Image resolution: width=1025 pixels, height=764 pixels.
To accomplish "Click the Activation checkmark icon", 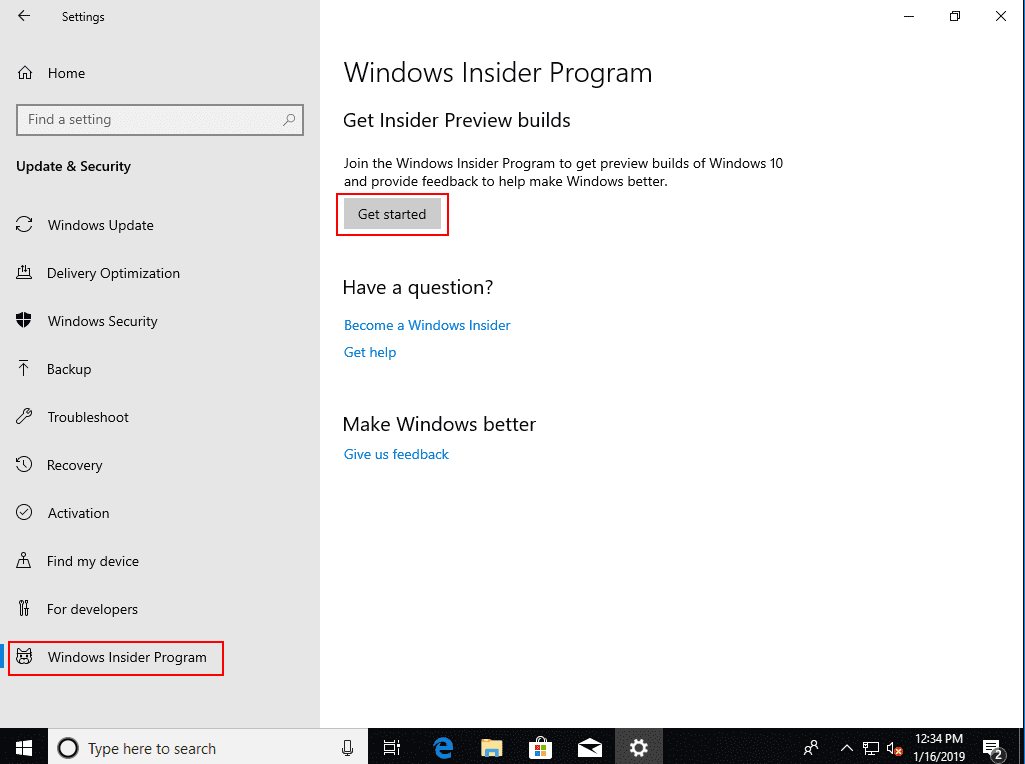I will point(24,513).
